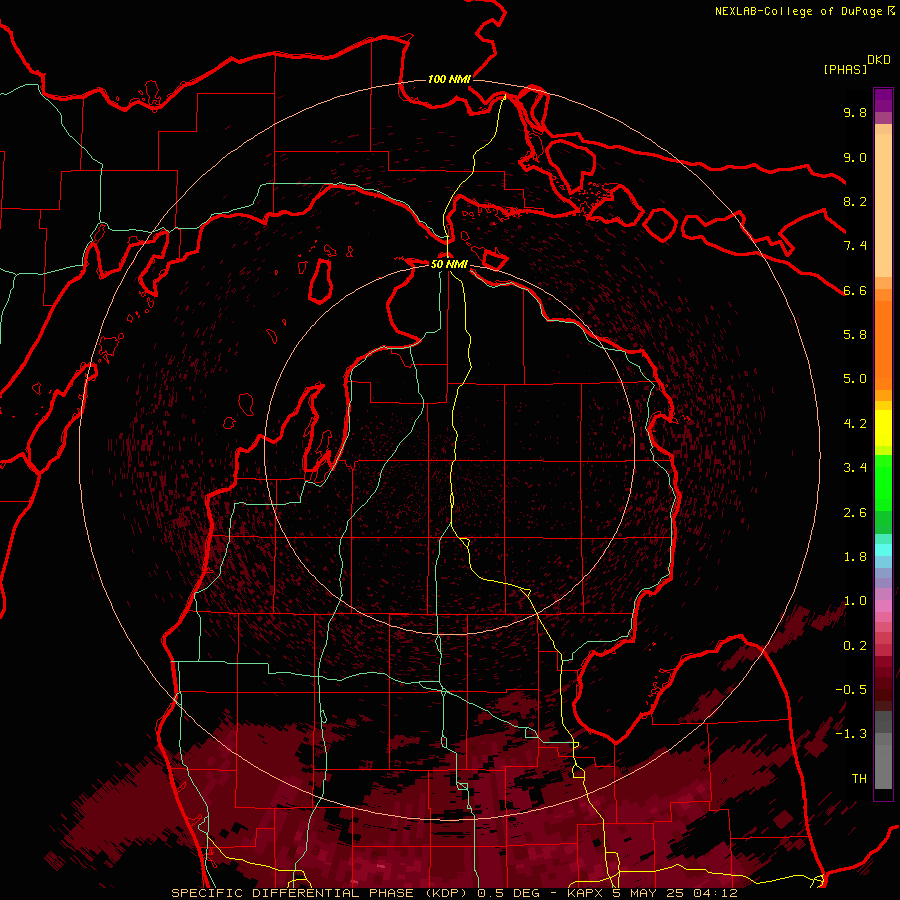Click the 6.6 value on the color scale
This screenshot has height=900, width=900.
click(x=855, y=290)
